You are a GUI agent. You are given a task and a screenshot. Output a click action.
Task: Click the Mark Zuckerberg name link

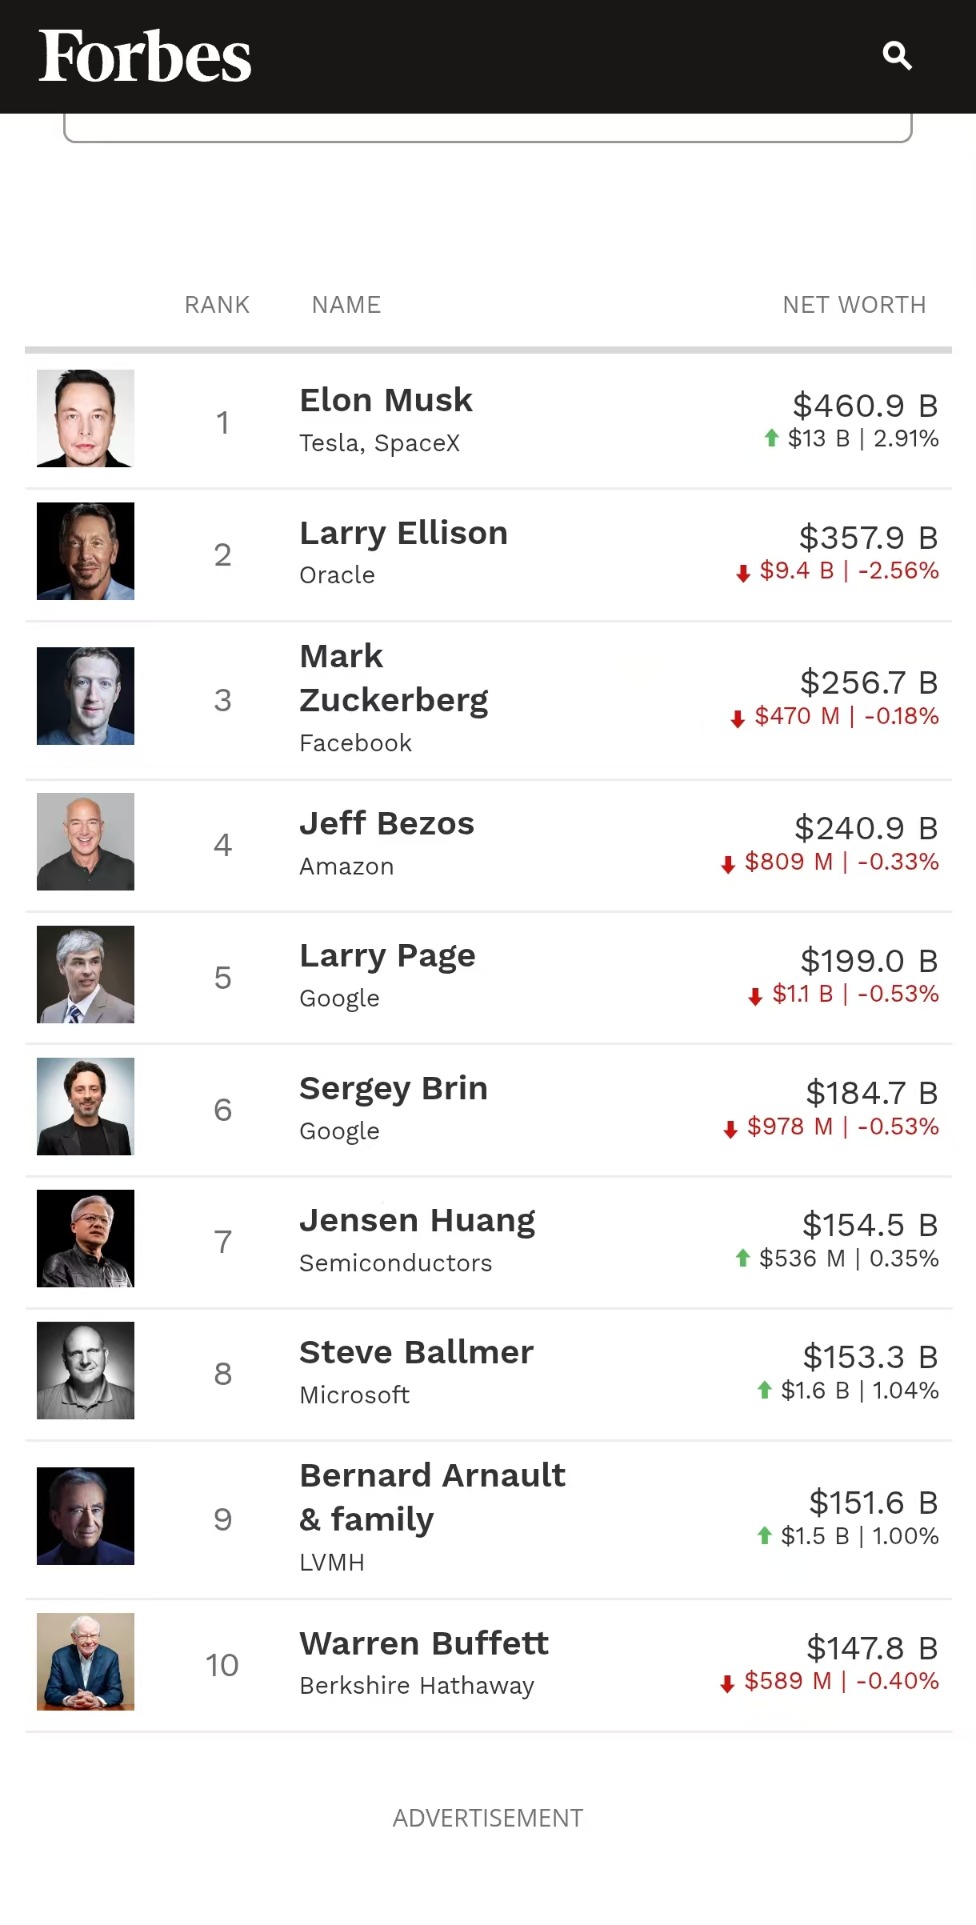(x=393, y=678)
